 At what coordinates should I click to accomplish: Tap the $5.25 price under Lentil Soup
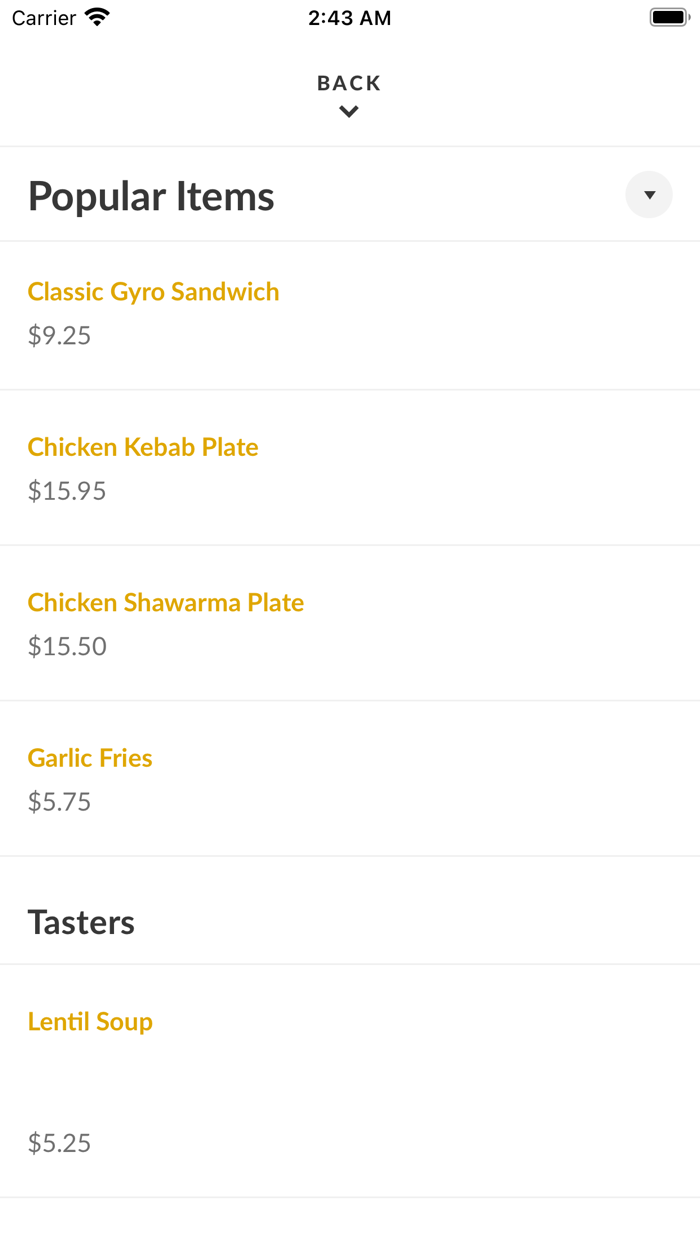59,1142
